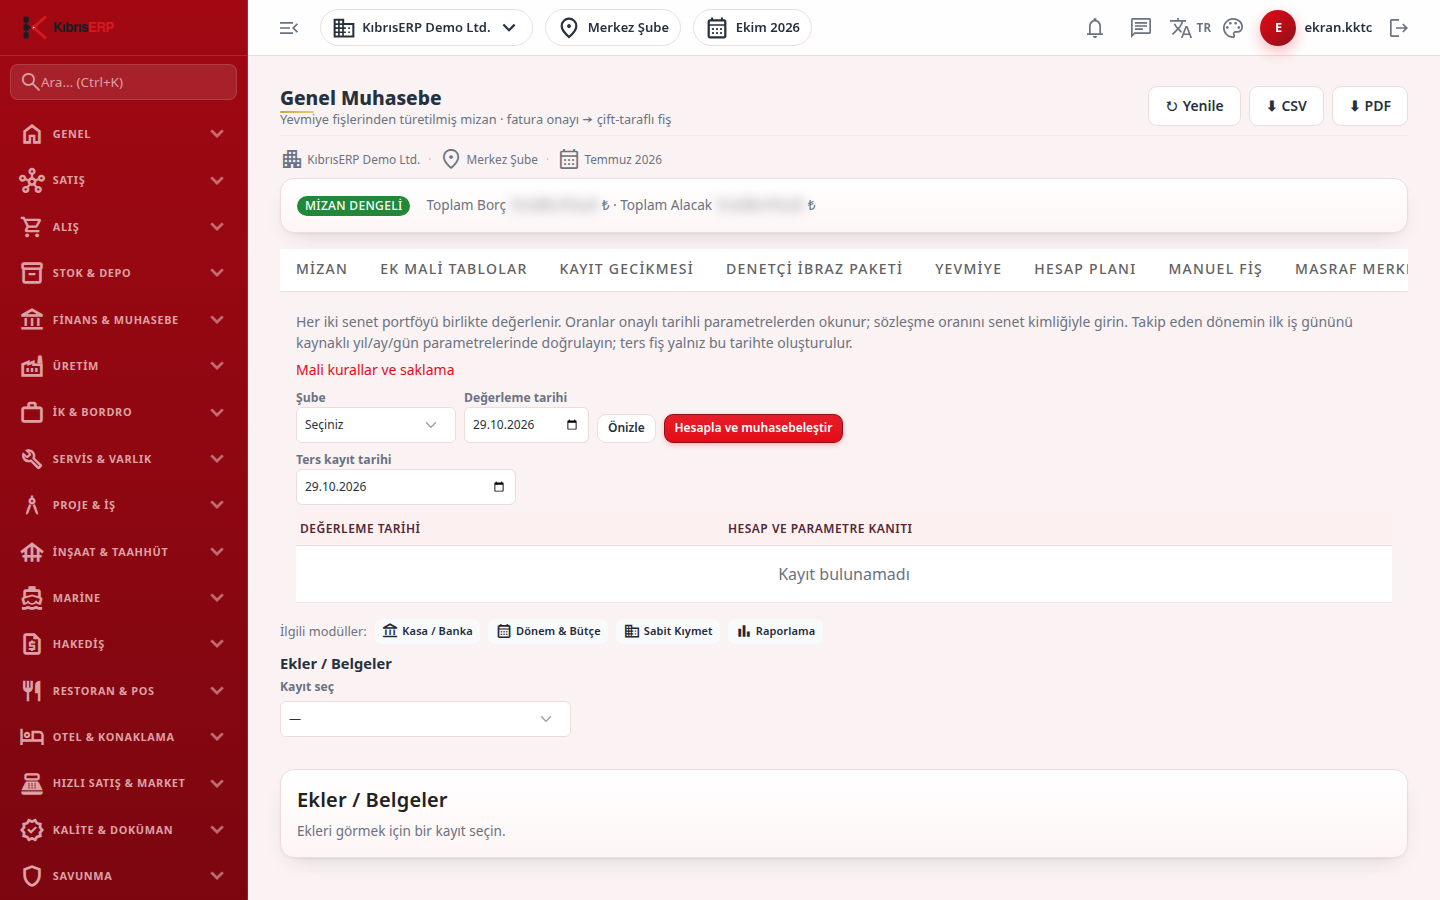Switch language using TR translate icon

click(1190, 28)
